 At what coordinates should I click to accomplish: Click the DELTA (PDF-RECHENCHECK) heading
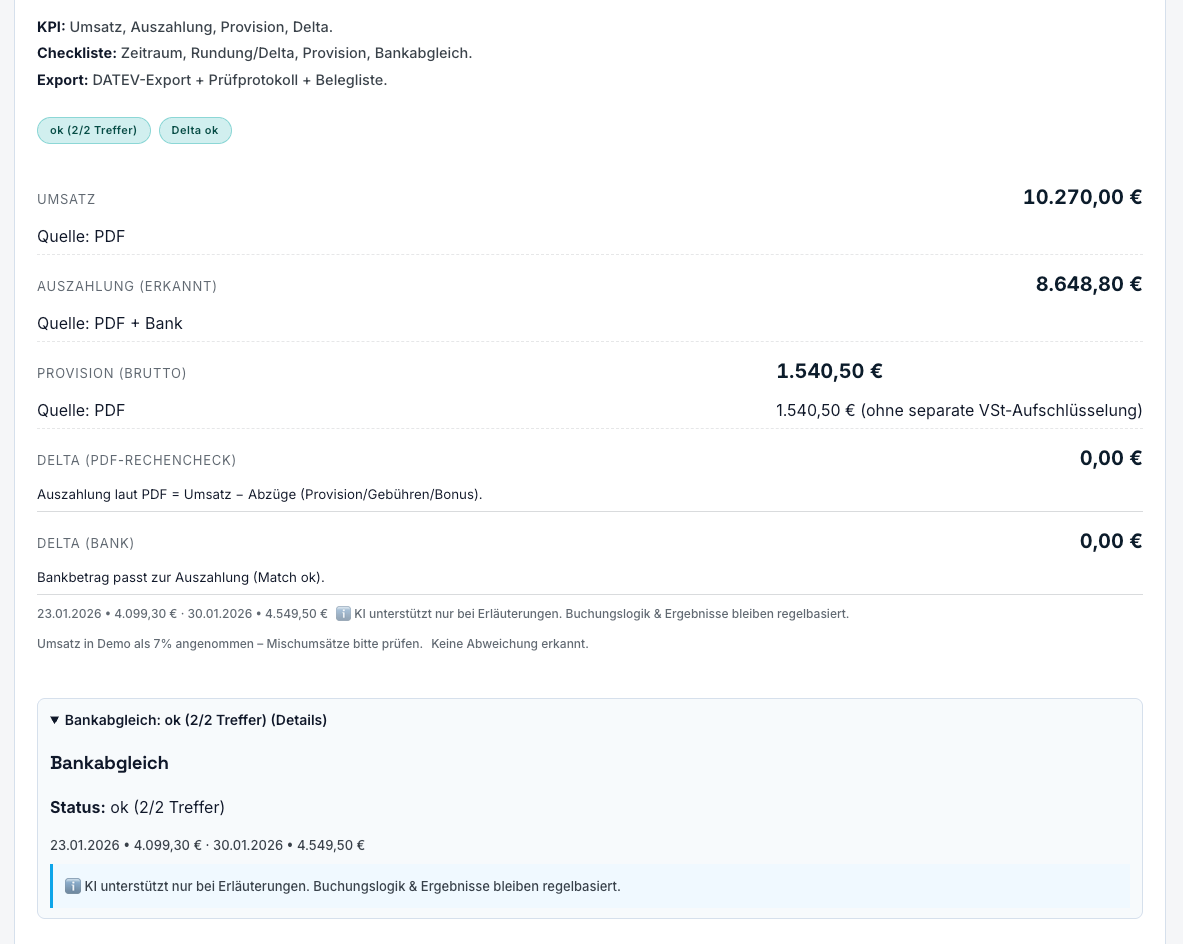[137, 460]
